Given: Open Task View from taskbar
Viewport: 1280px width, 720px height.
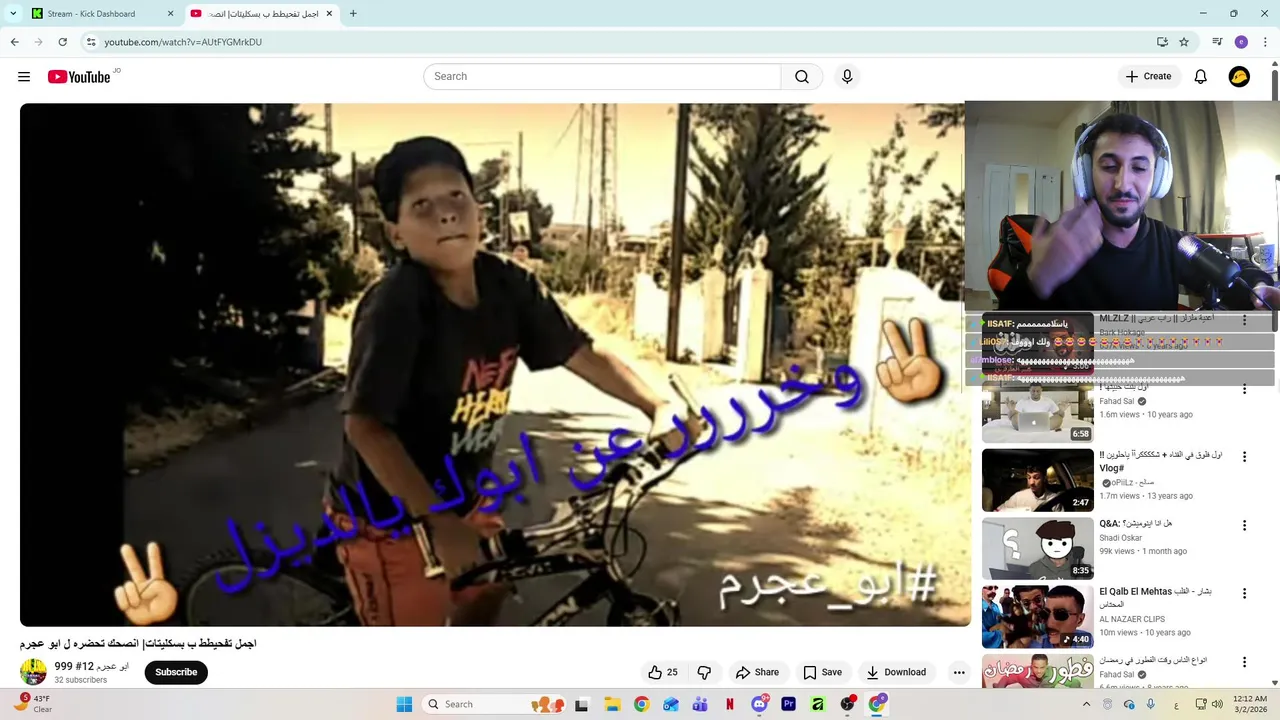Looking at the screenshot, I should pos(582,704).
